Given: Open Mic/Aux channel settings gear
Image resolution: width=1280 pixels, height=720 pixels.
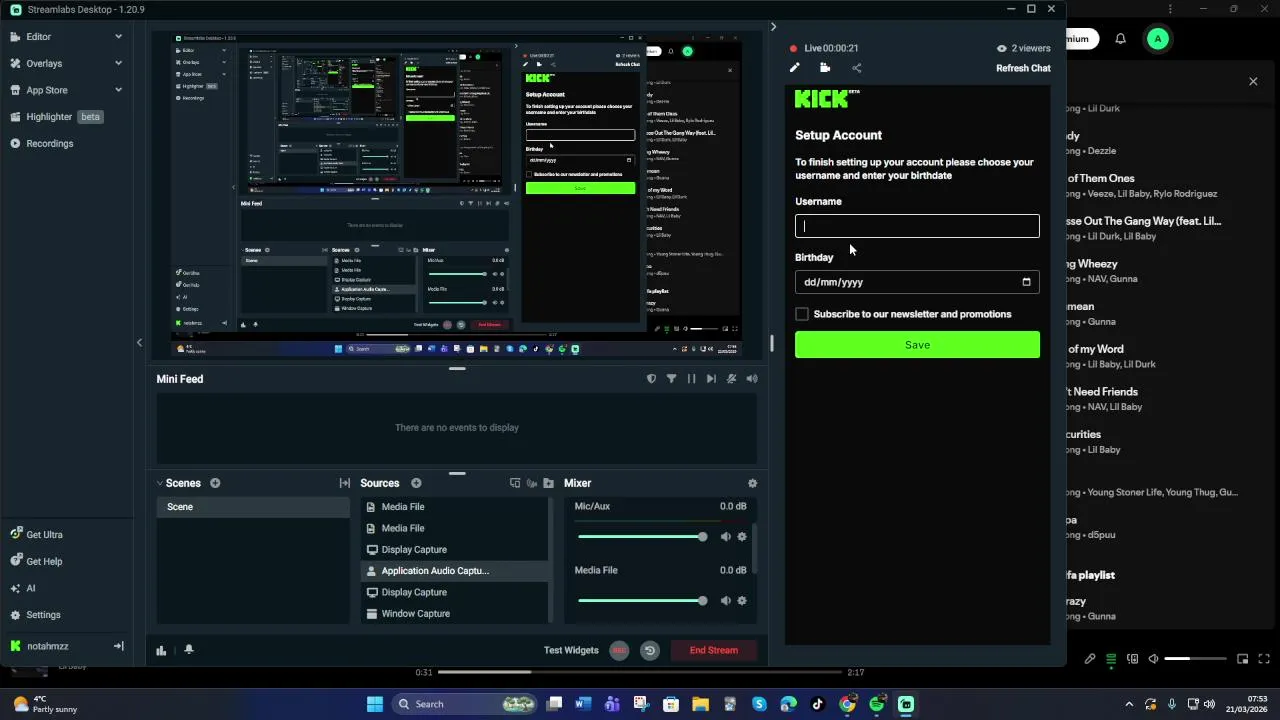Looking at the screenshot, I should click(742, 537).
